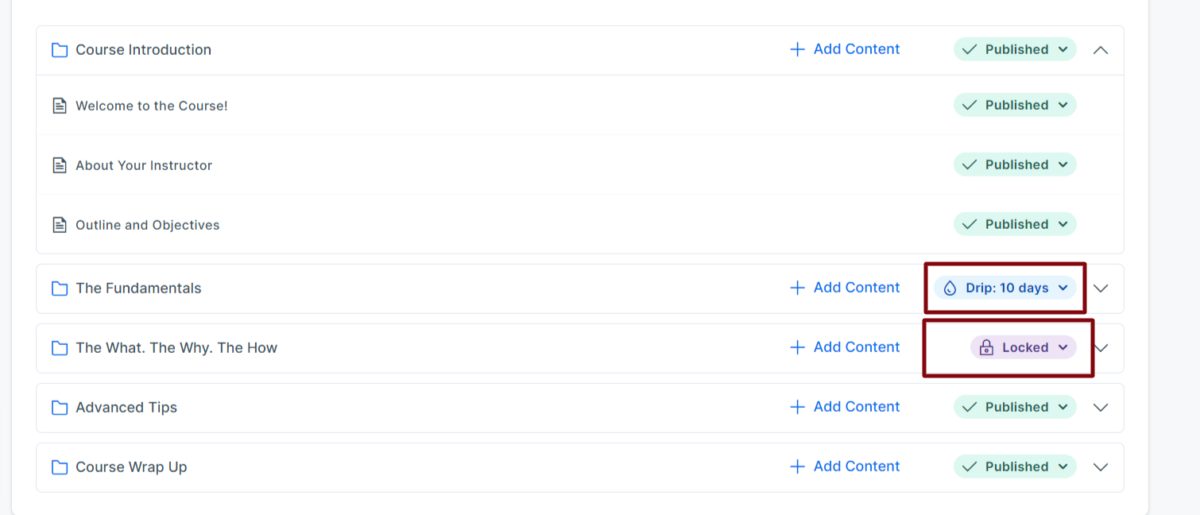Open Published dropdown for Outline and Objectives
Viewport: 1200px width, 515px height.
(x=1015, y=224)
